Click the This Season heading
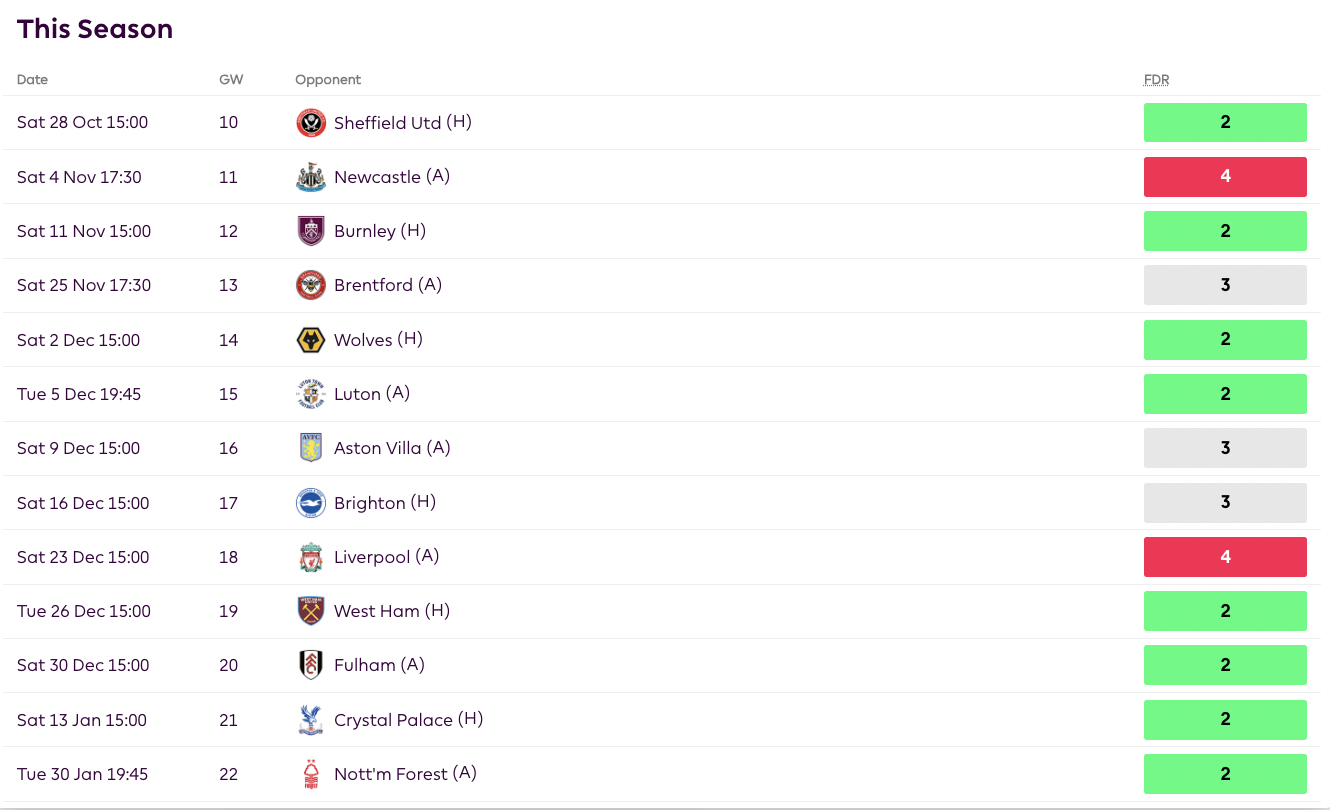The image size is (1330, 810). click(95, 29)
